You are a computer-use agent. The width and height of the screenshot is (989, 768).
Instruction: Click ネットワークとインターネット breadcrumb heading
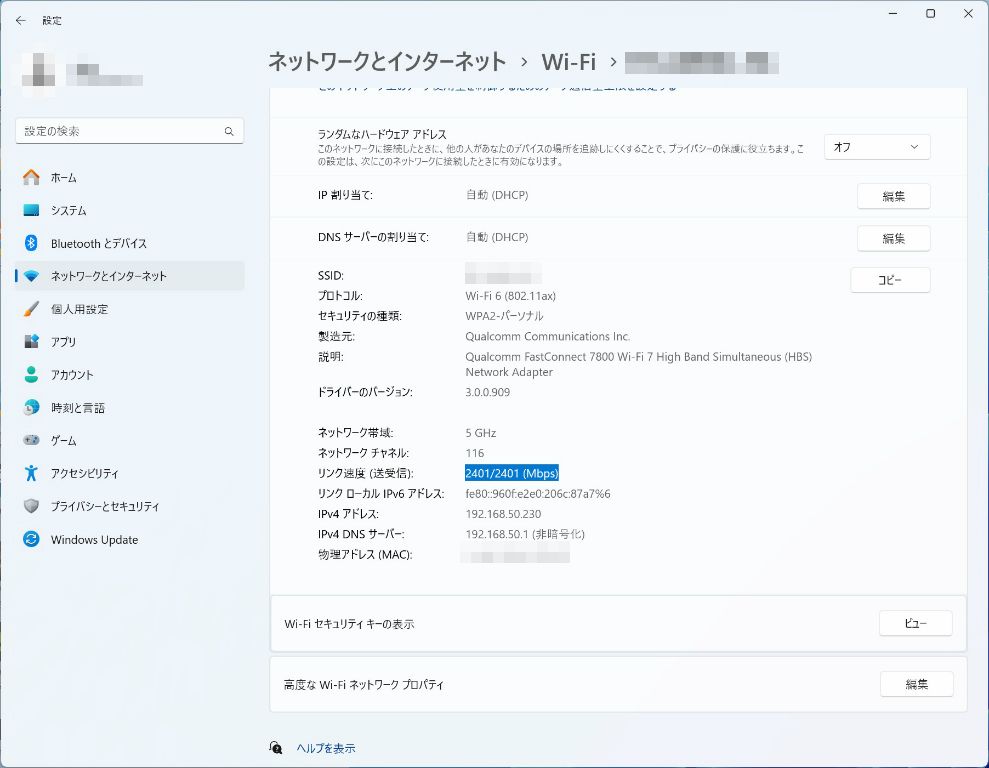point(386,62)
